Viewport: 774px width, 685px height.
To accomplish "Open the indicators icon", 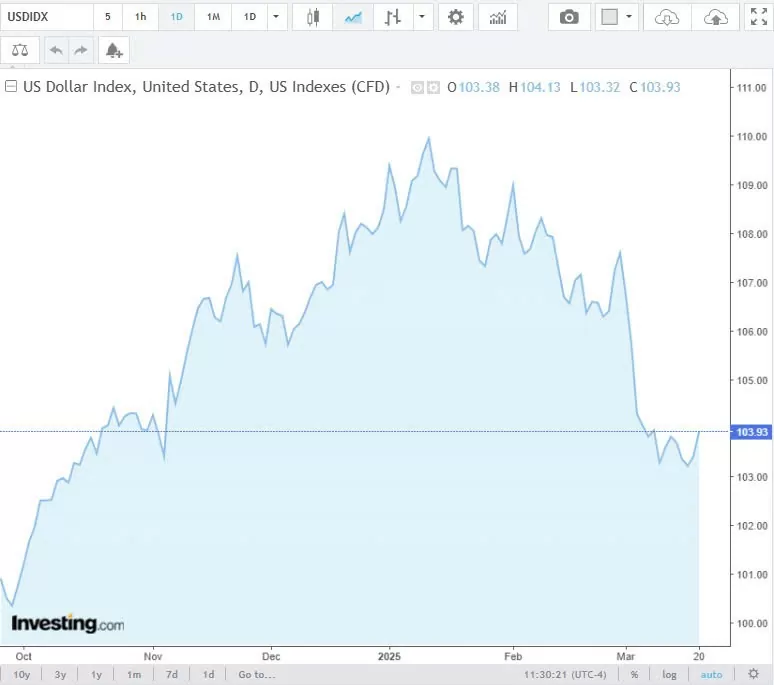I will 497,17.
